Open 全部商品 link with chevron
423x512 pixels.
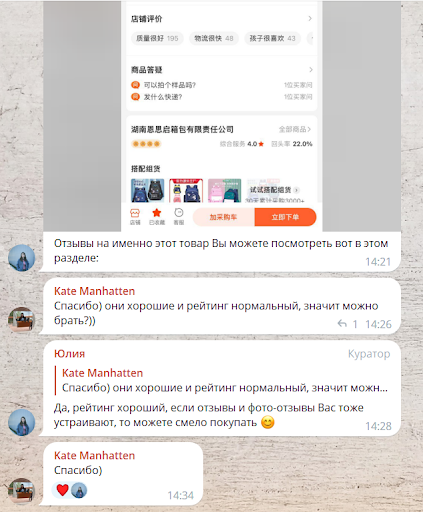click(295, 129)
